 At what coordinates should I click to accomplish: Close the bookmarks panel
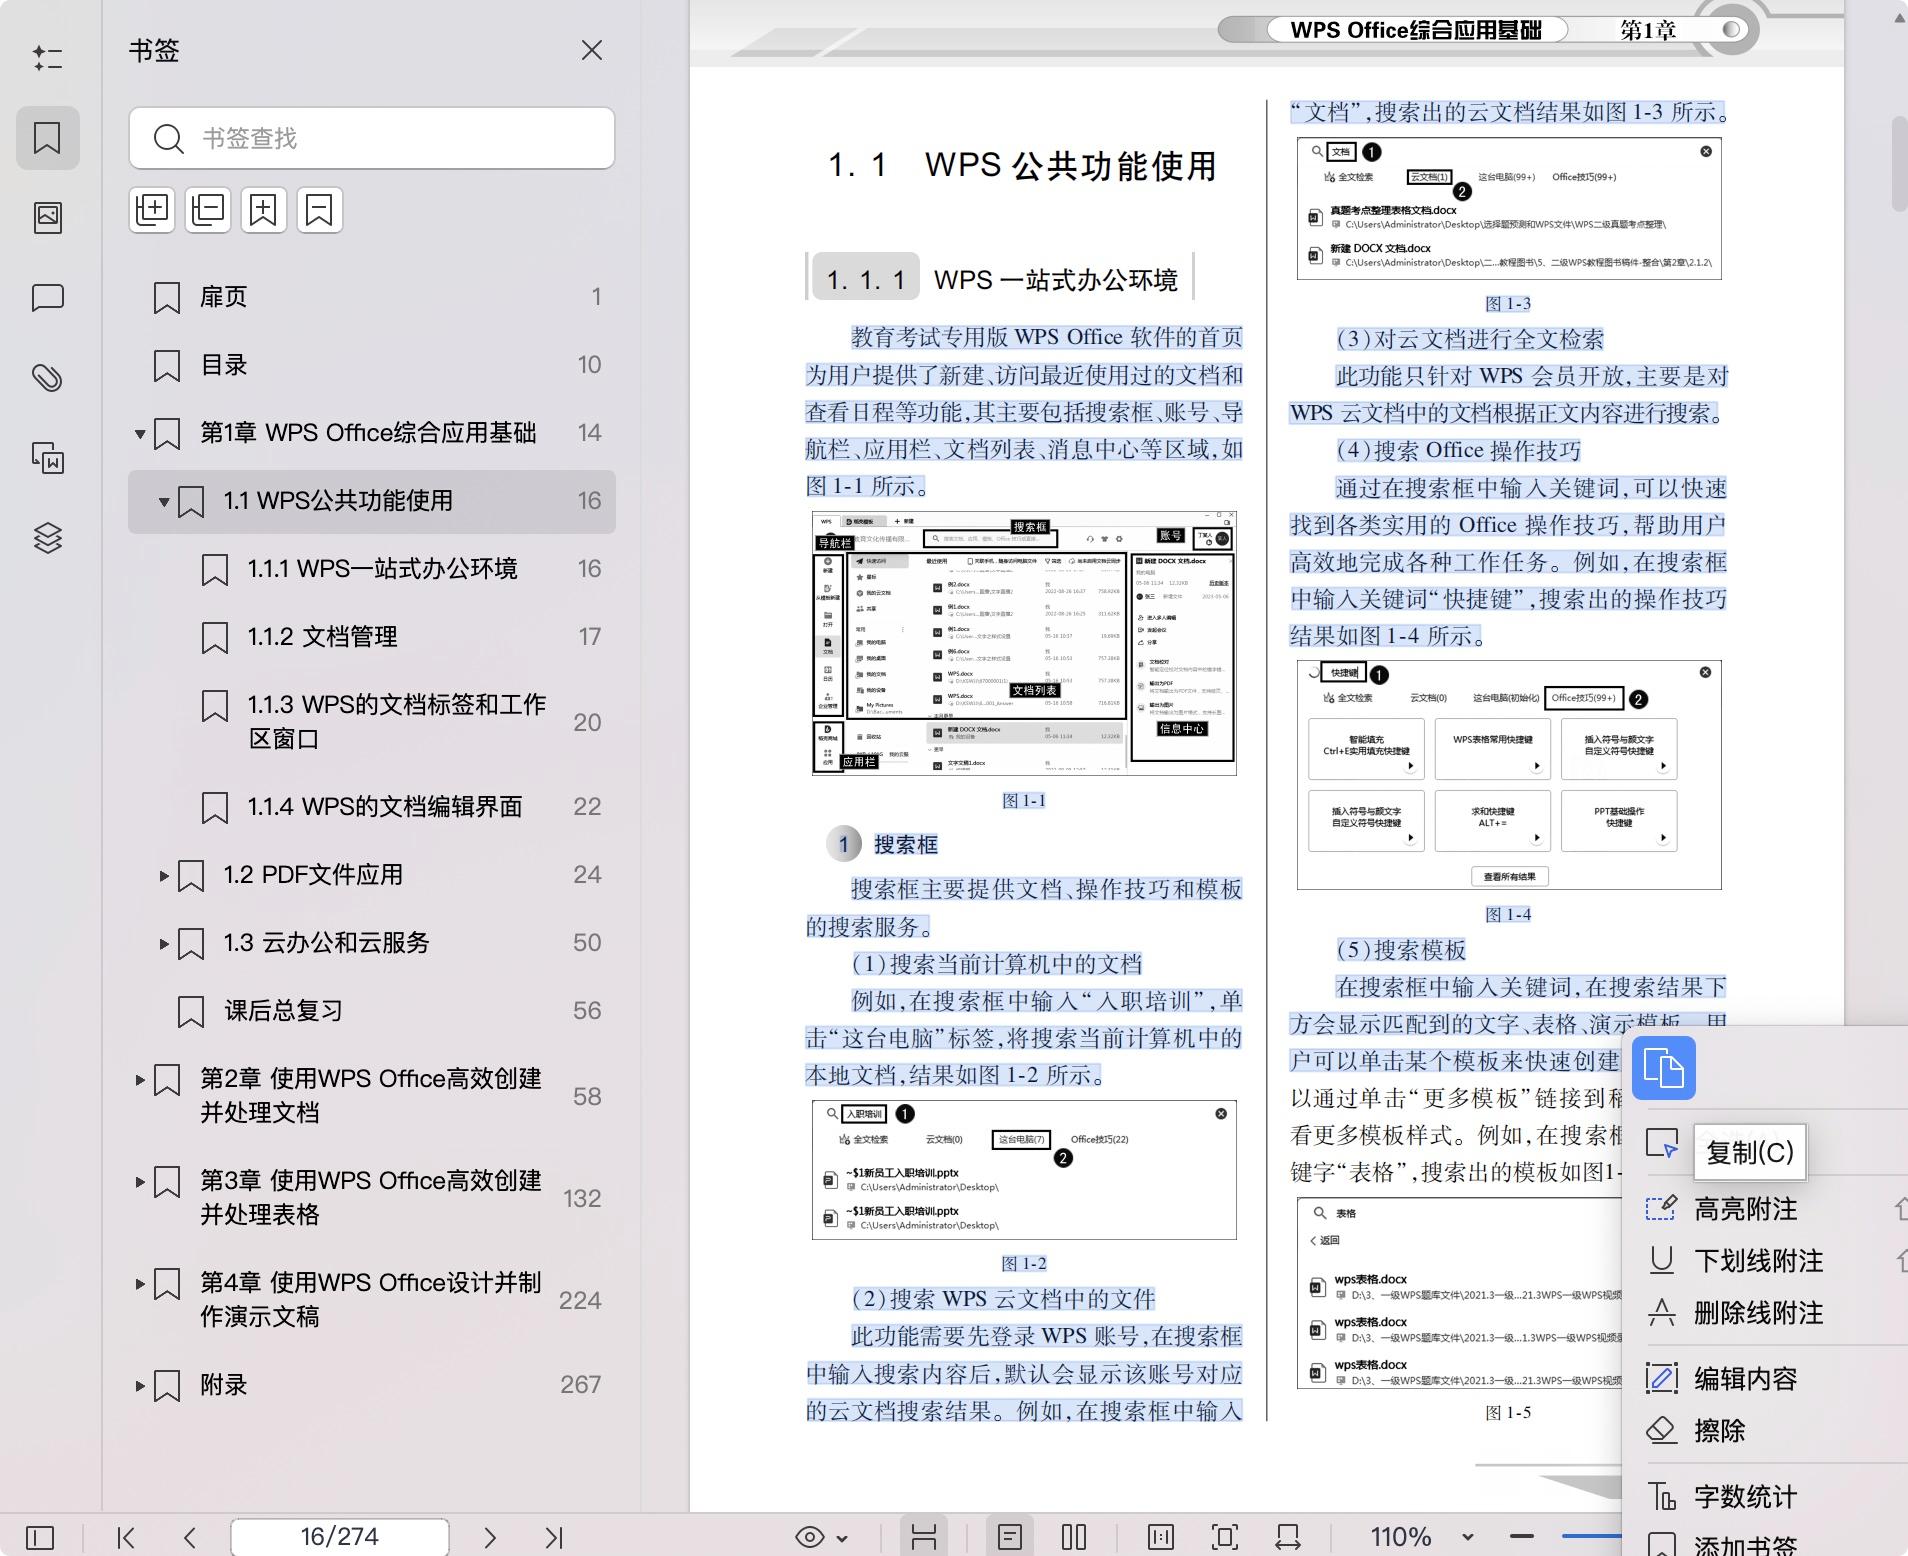591,50
